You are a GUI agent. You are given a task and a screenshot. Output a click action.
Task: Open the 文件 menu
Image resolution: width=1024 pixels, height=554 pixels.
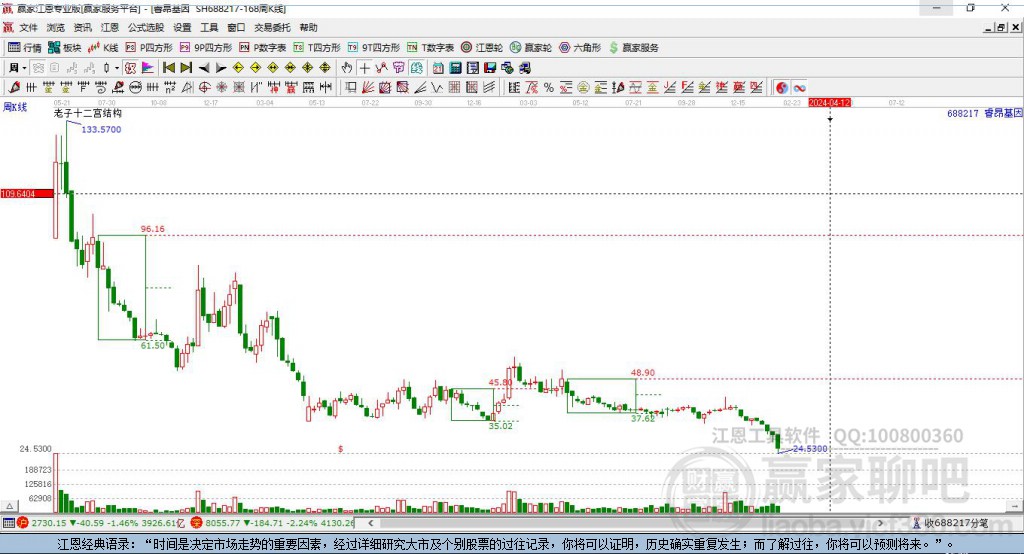28,27
